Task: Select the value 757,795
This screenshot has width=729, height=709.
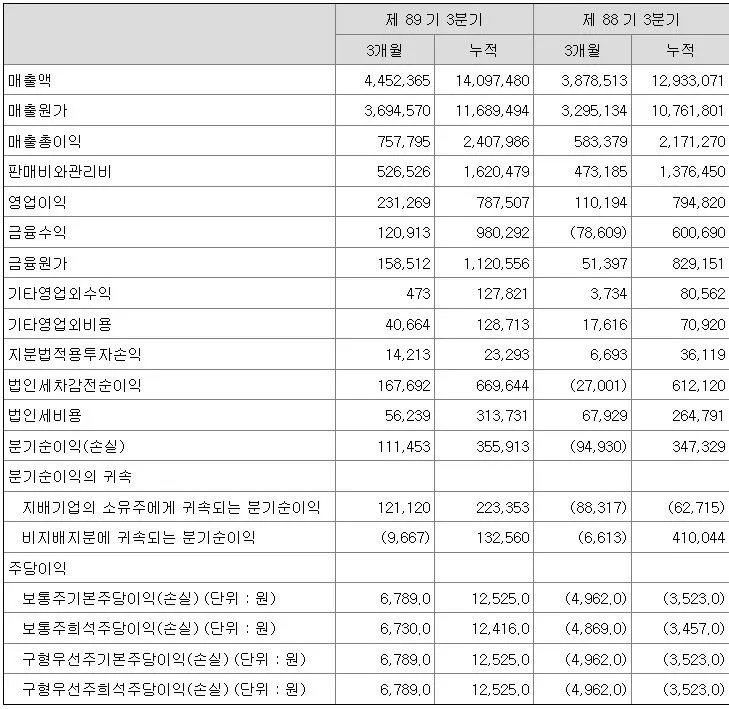Action: tap(404, 141)
